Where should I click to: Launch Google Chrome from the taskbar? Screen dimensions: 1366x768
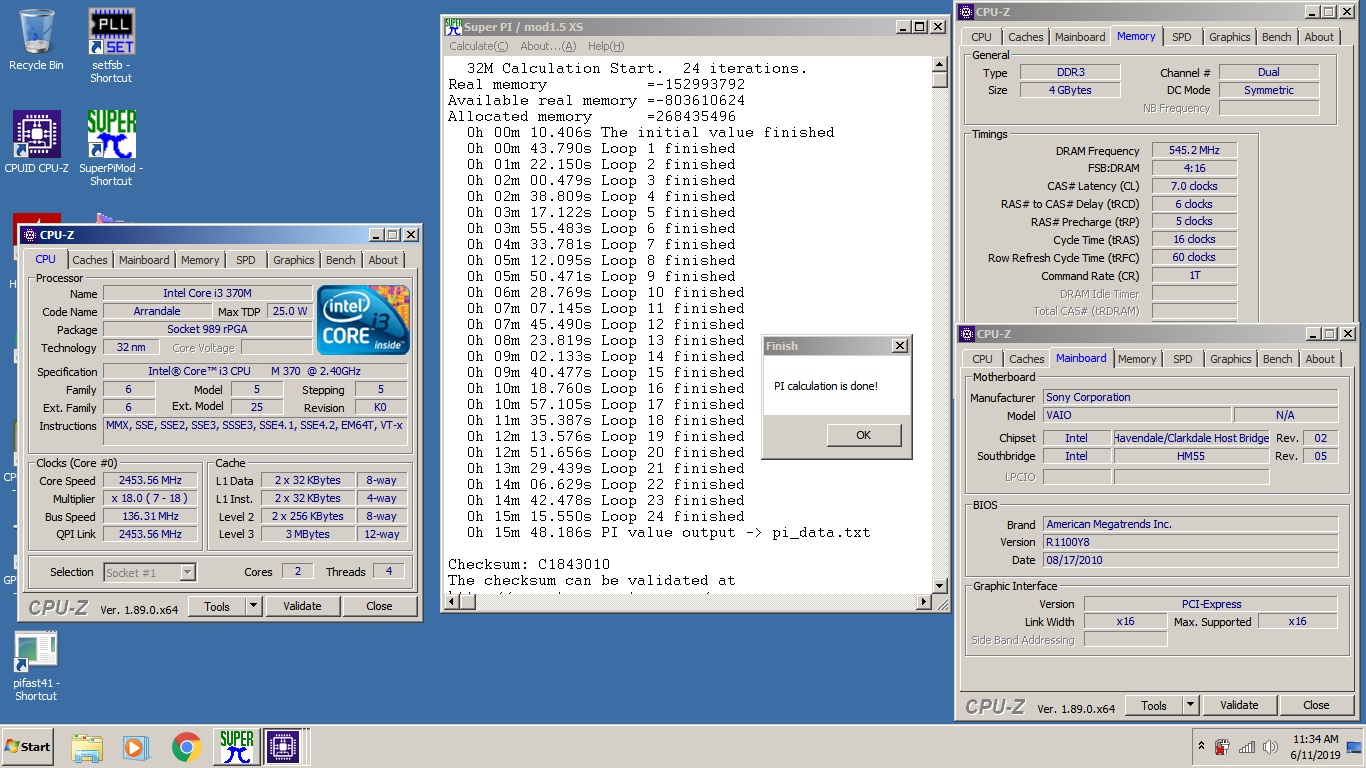click(x=186, y=747)
